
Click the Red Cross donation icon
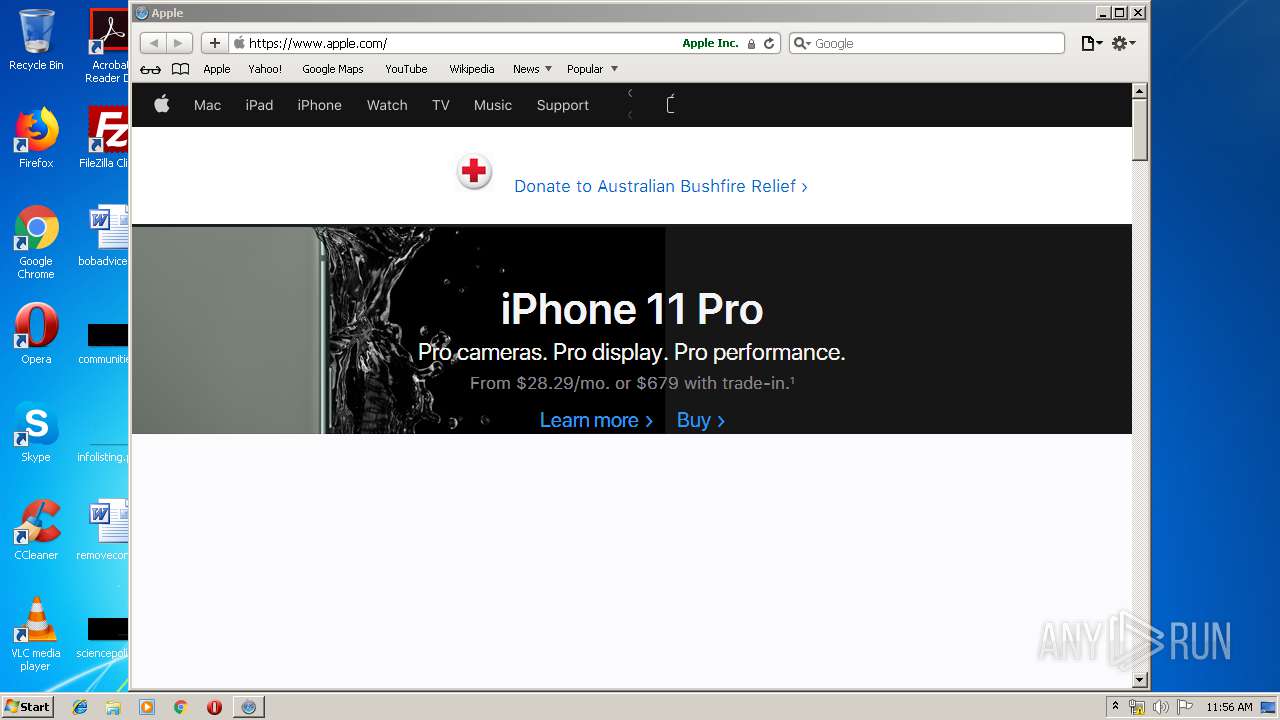tap(474, 172)
